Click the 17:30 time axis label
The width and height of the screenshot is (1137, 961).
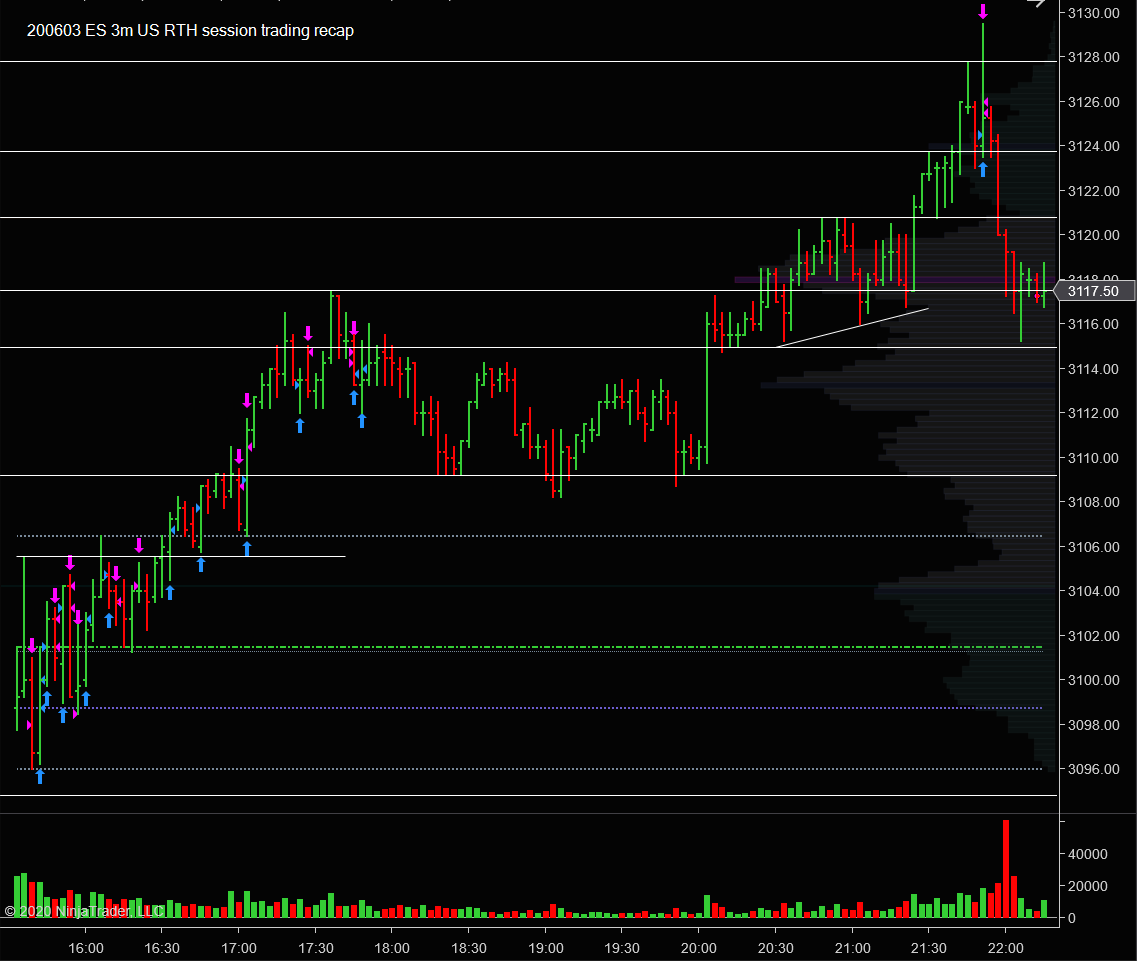point(315,948)
